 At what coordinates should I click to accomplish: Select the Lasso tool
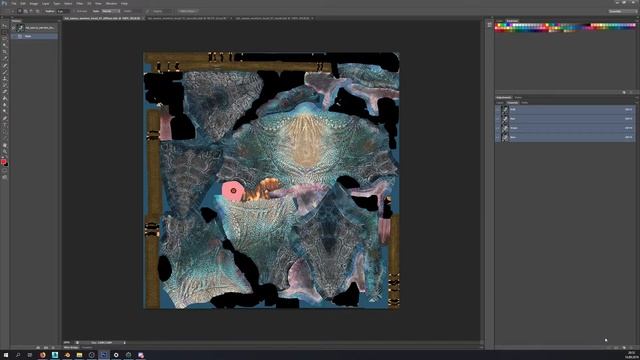pos(5,39)
